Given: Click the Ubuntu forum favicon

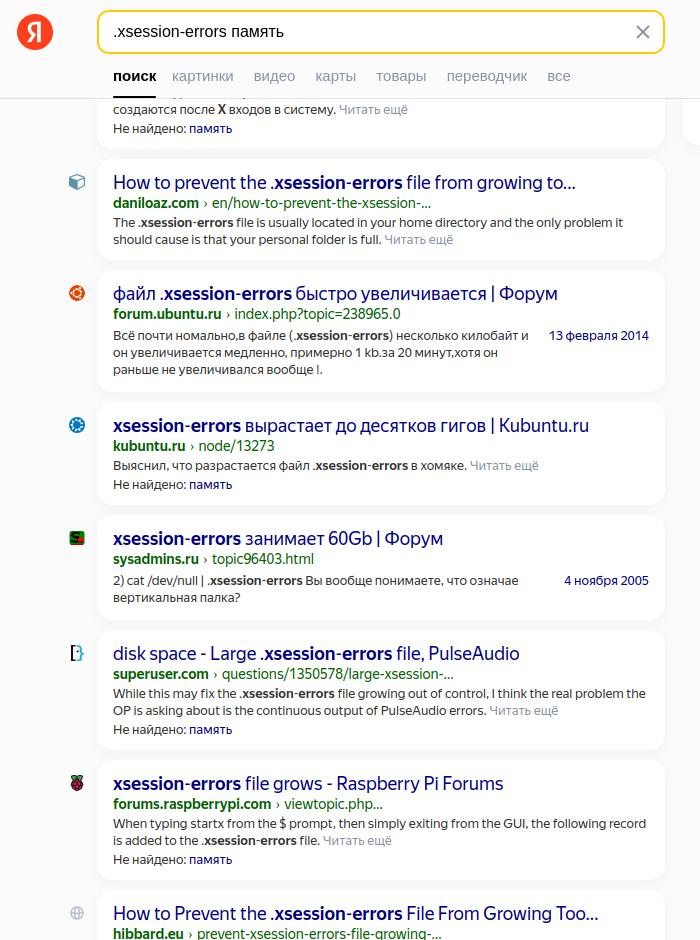Looking at the screenshot, I should tap(77, 293).
